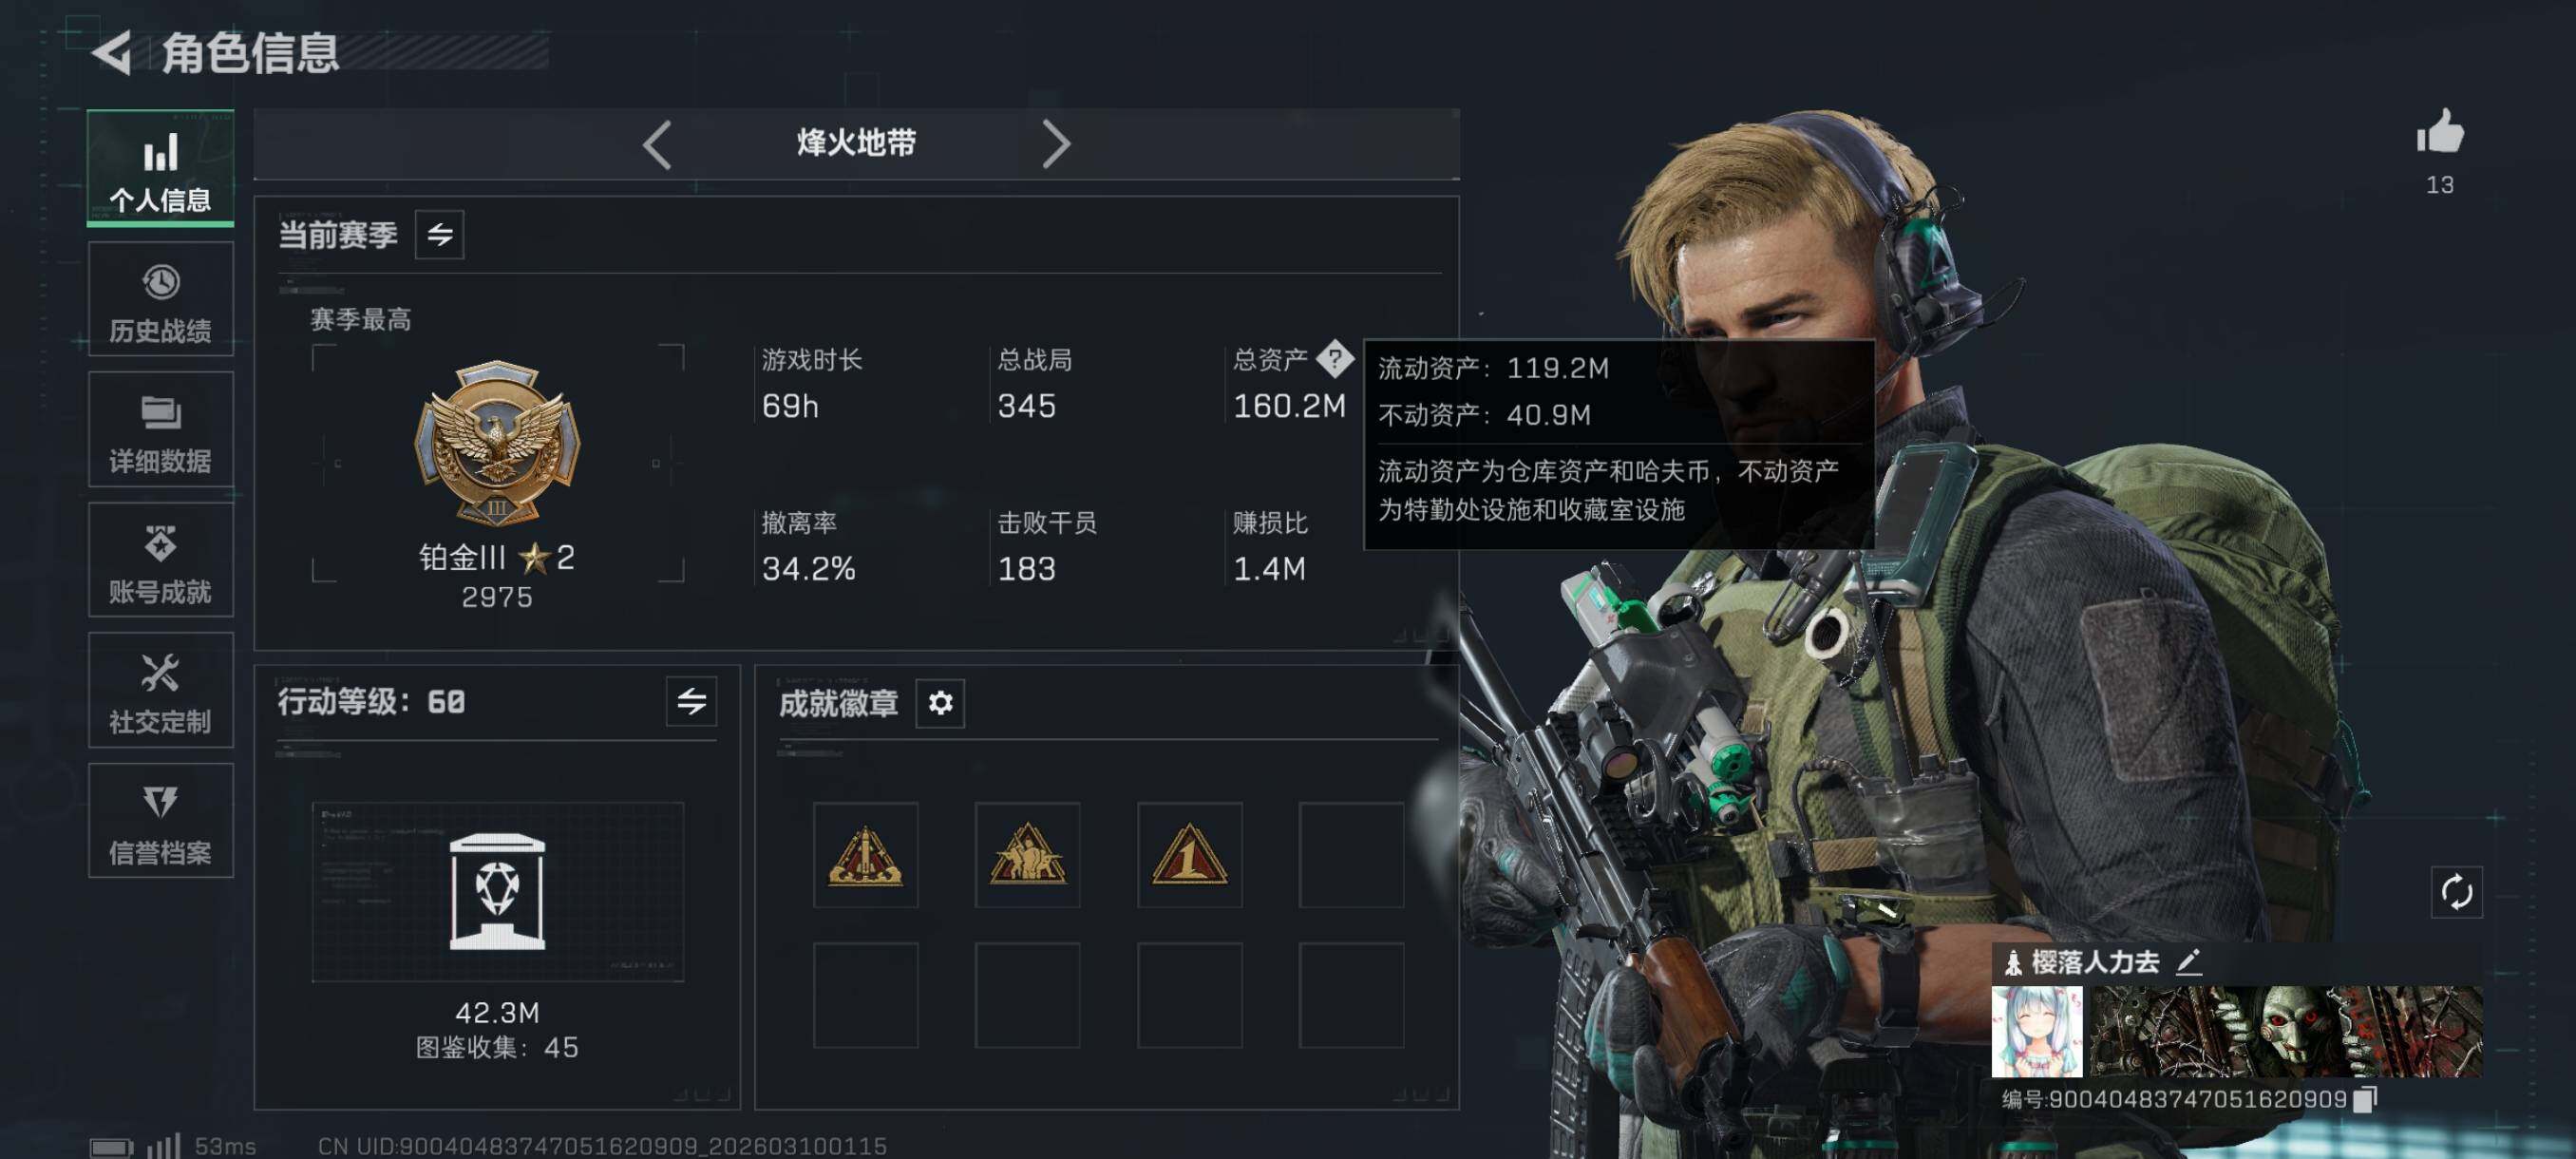The width and height of the screenshot is (2576, 1159).
Task: Switch to next mode with right chevron
Action: point(1056,145)
